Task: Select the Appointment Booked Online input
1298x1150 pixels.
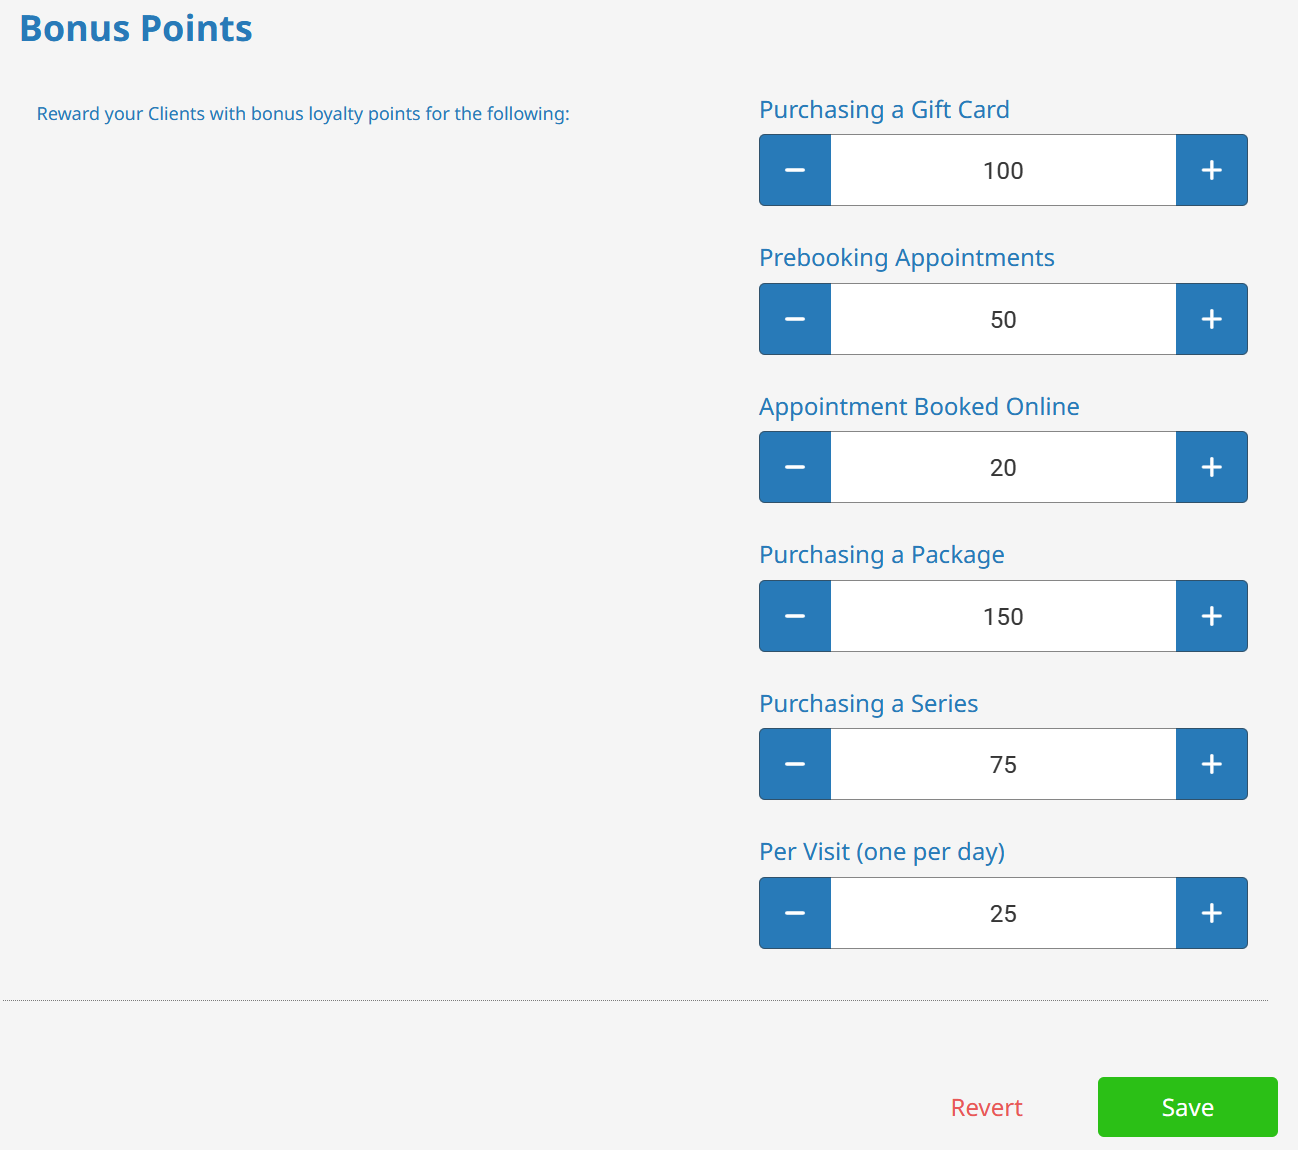Action: point(1003,467)
